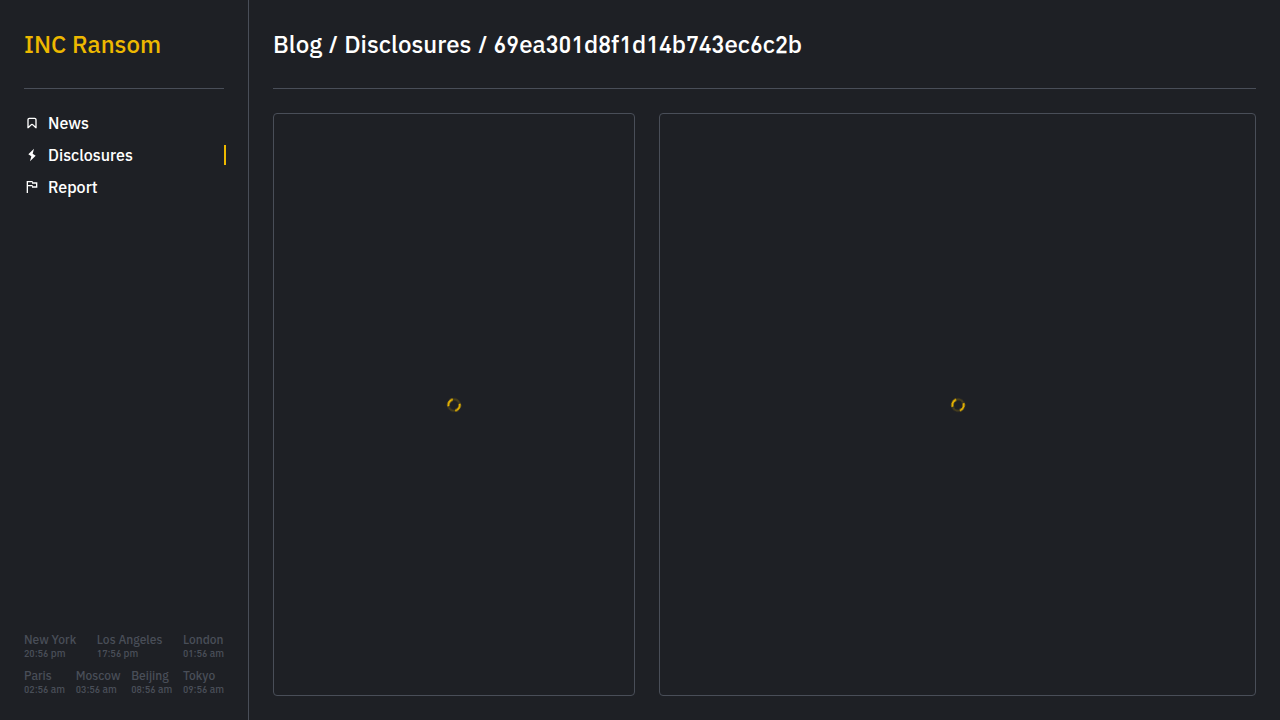Screen dimensions: 1280x720
Task: Click the yellow active indicator next to Disclosures
Action: point(225,155)
